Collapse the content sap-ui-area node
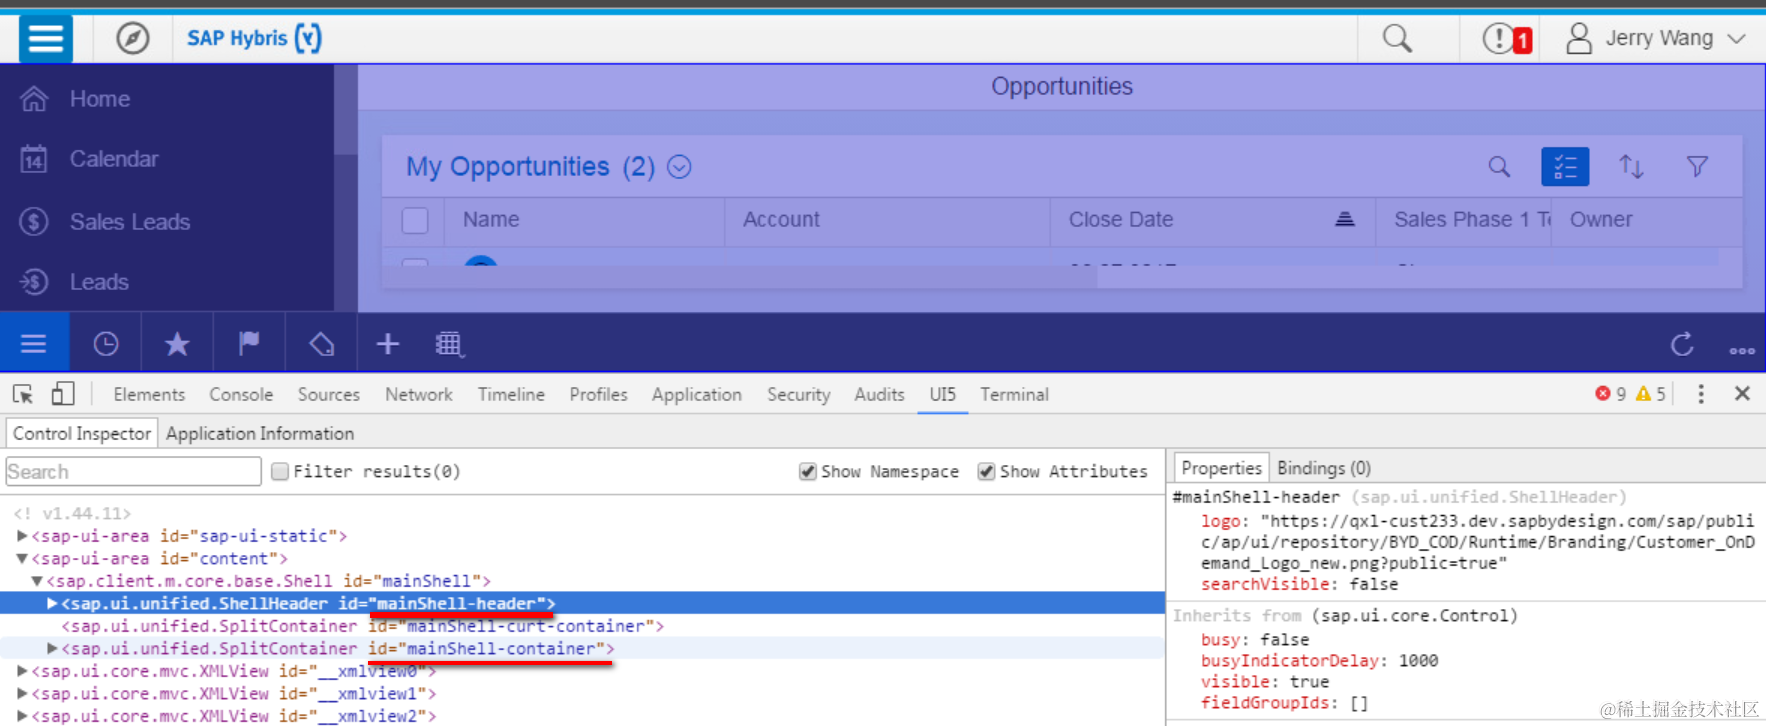1766x726 pixels. 22,558
